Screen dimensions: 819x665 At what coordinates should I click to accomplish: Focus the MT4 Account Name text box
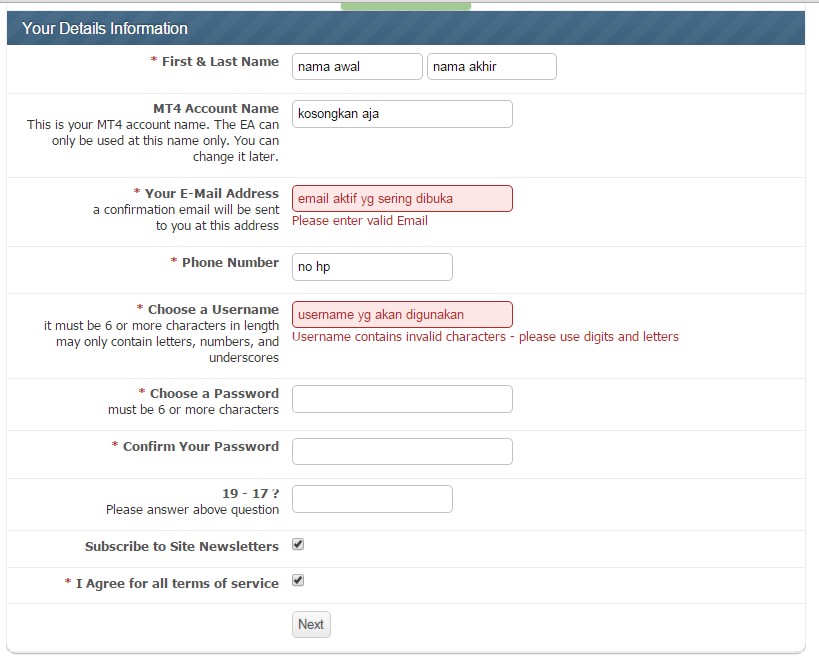coord(402,114)
